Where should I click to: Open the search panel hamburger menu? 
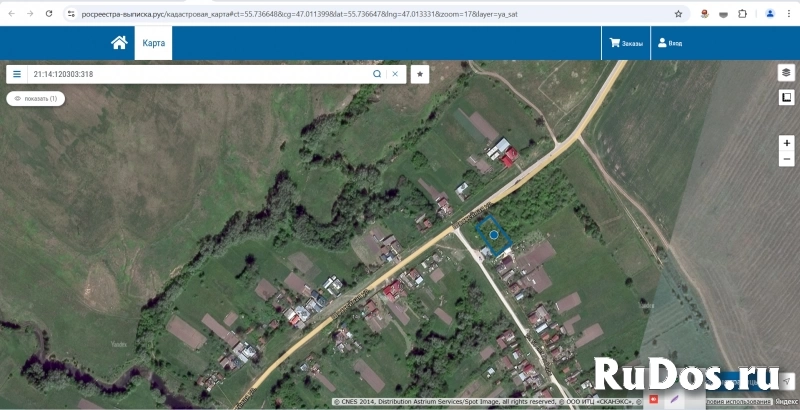click(17, 74)
